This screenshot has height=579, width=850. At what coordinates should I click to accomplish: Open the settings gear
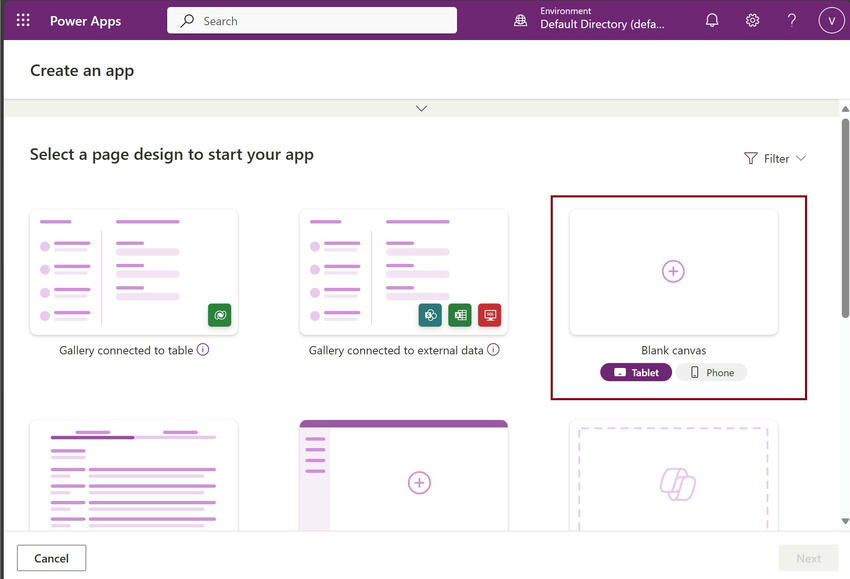pyautogui.click(x=752, y=21)
